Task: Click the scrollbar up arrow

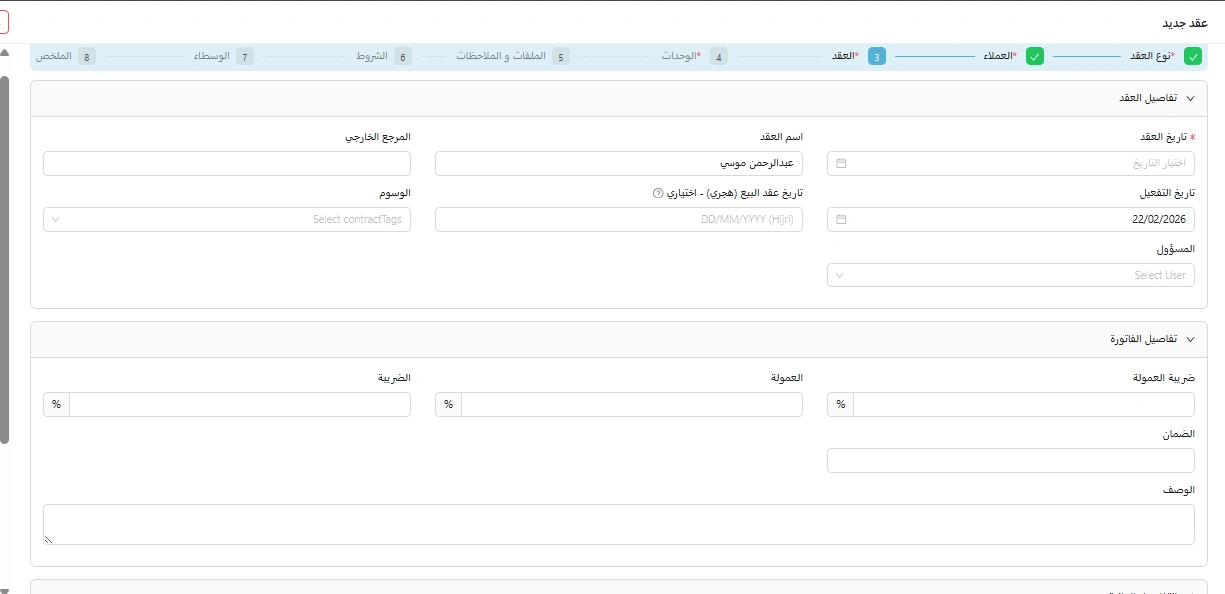Action: 5,52
